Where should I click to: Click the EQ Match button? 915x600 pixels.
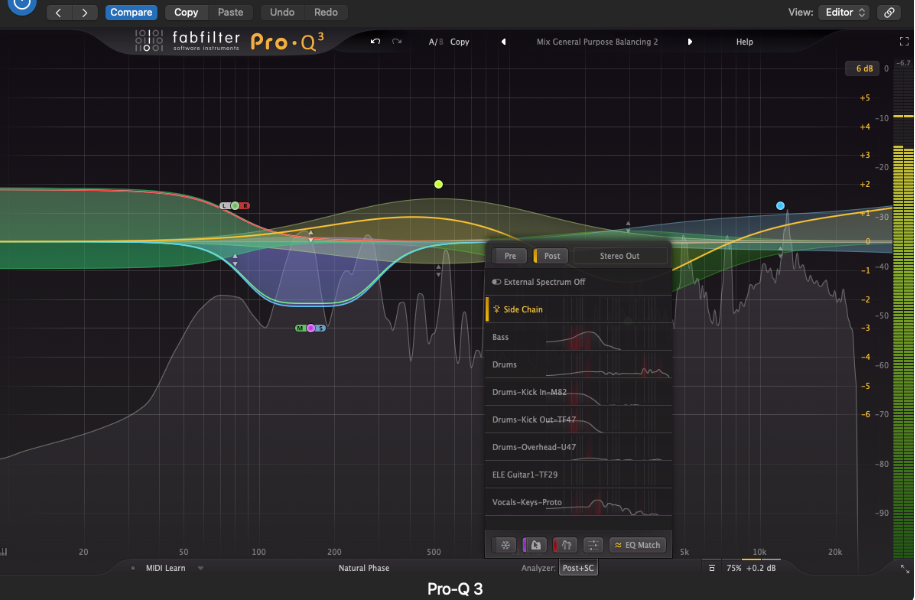[x=637, y=545]
